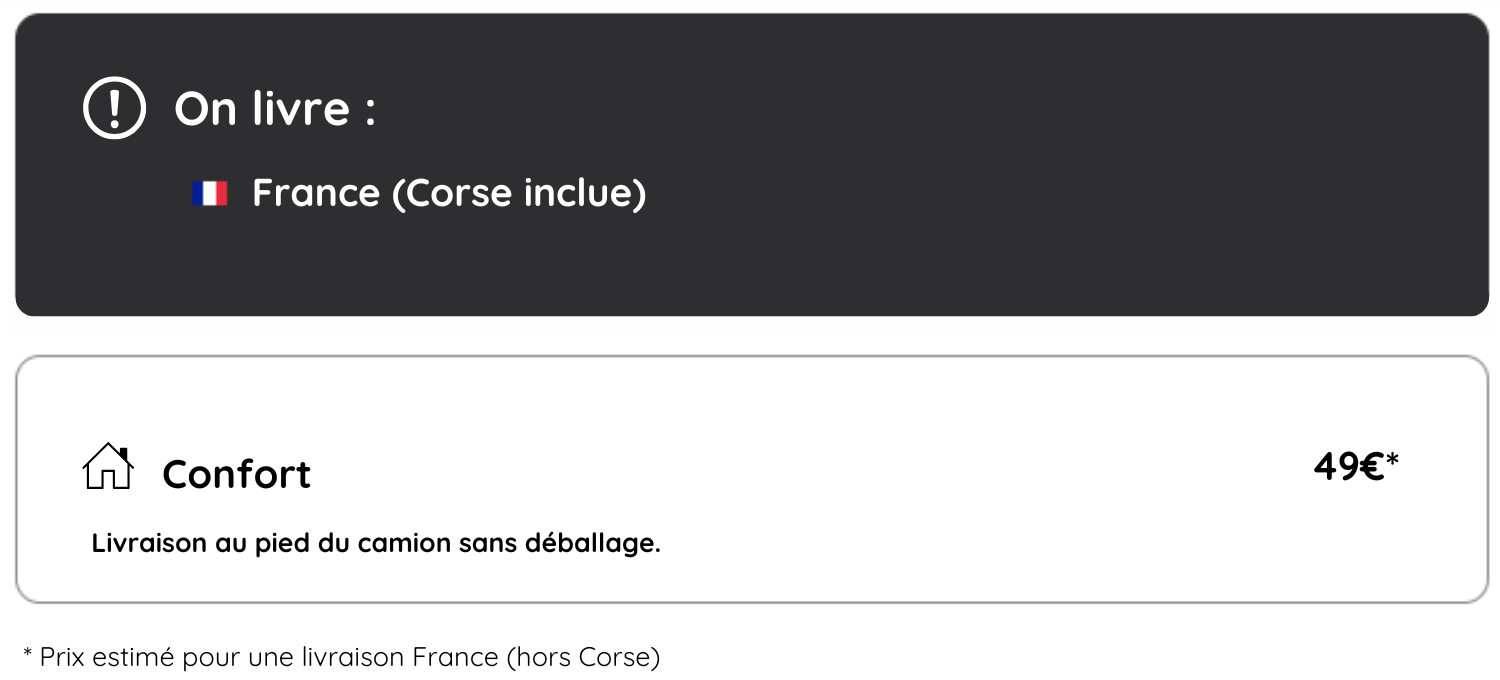This screenshot has width=1500, height=680.
Task: Click the 49€ price label
Action: pyautogui.click(x=1349, y=466)
